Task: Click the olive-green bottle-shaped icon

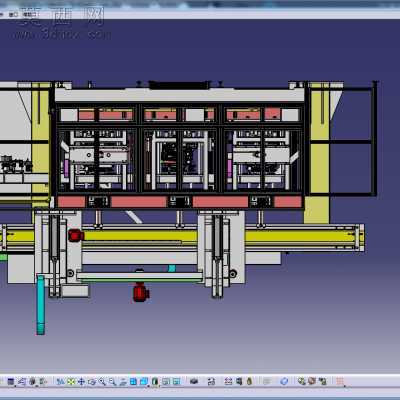Action: (x=249, y=381)
